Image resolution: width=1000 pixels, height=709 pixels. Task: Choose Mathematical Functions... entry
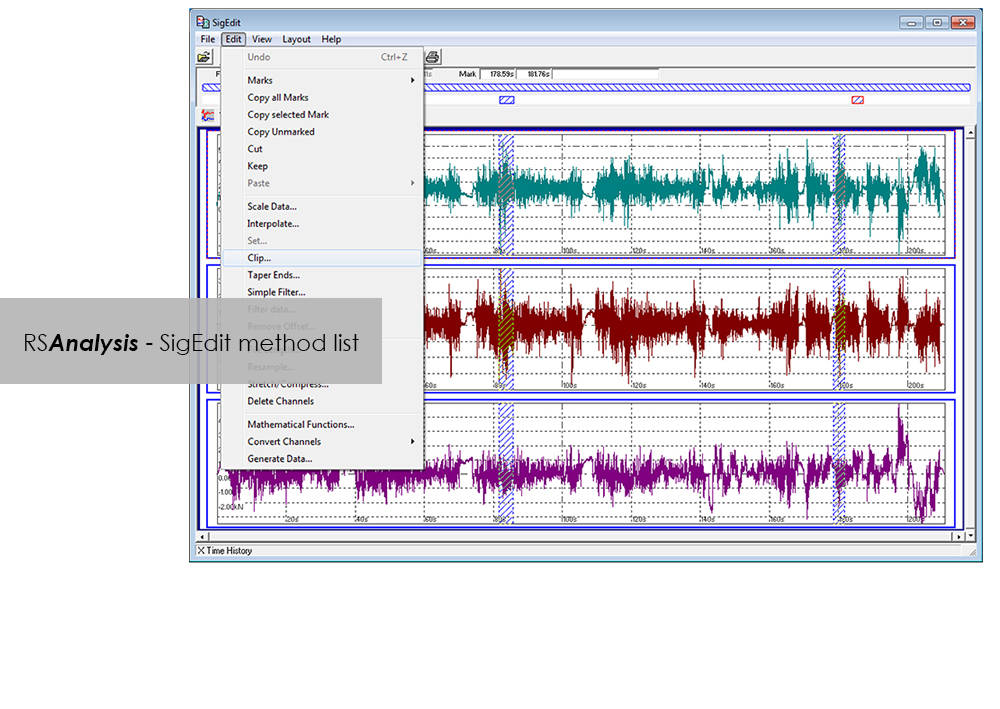[300, 424]
